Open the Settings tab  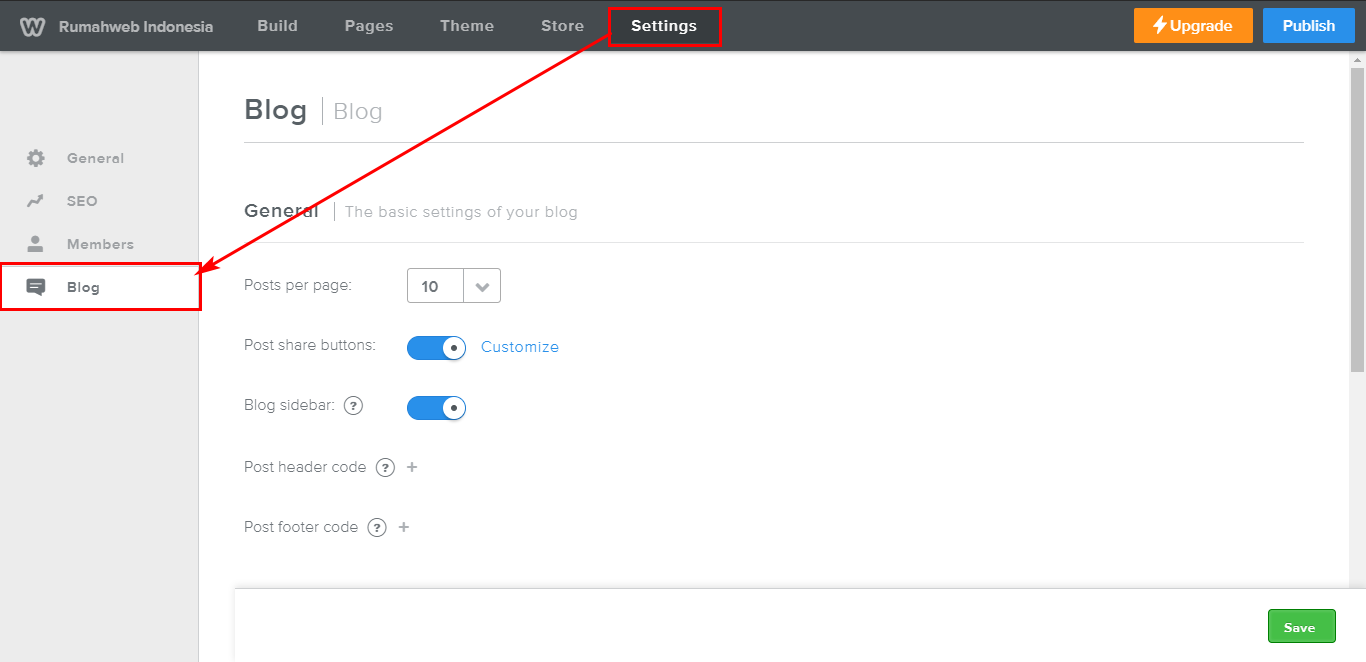[664, 26]
